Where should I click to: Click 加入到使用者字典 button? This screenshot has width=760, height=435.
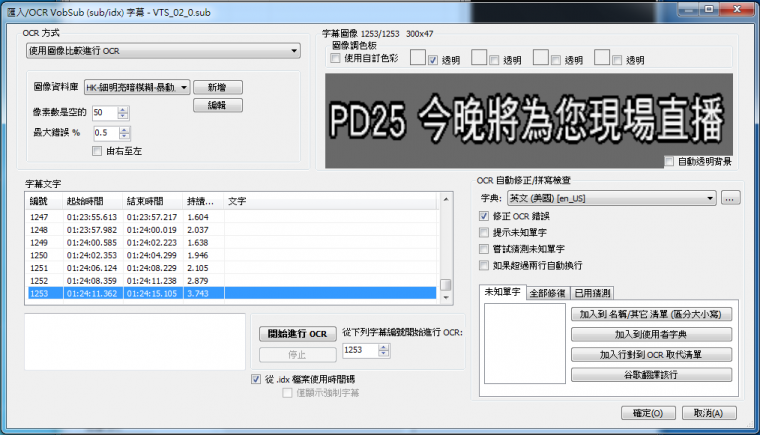point(651,335)
